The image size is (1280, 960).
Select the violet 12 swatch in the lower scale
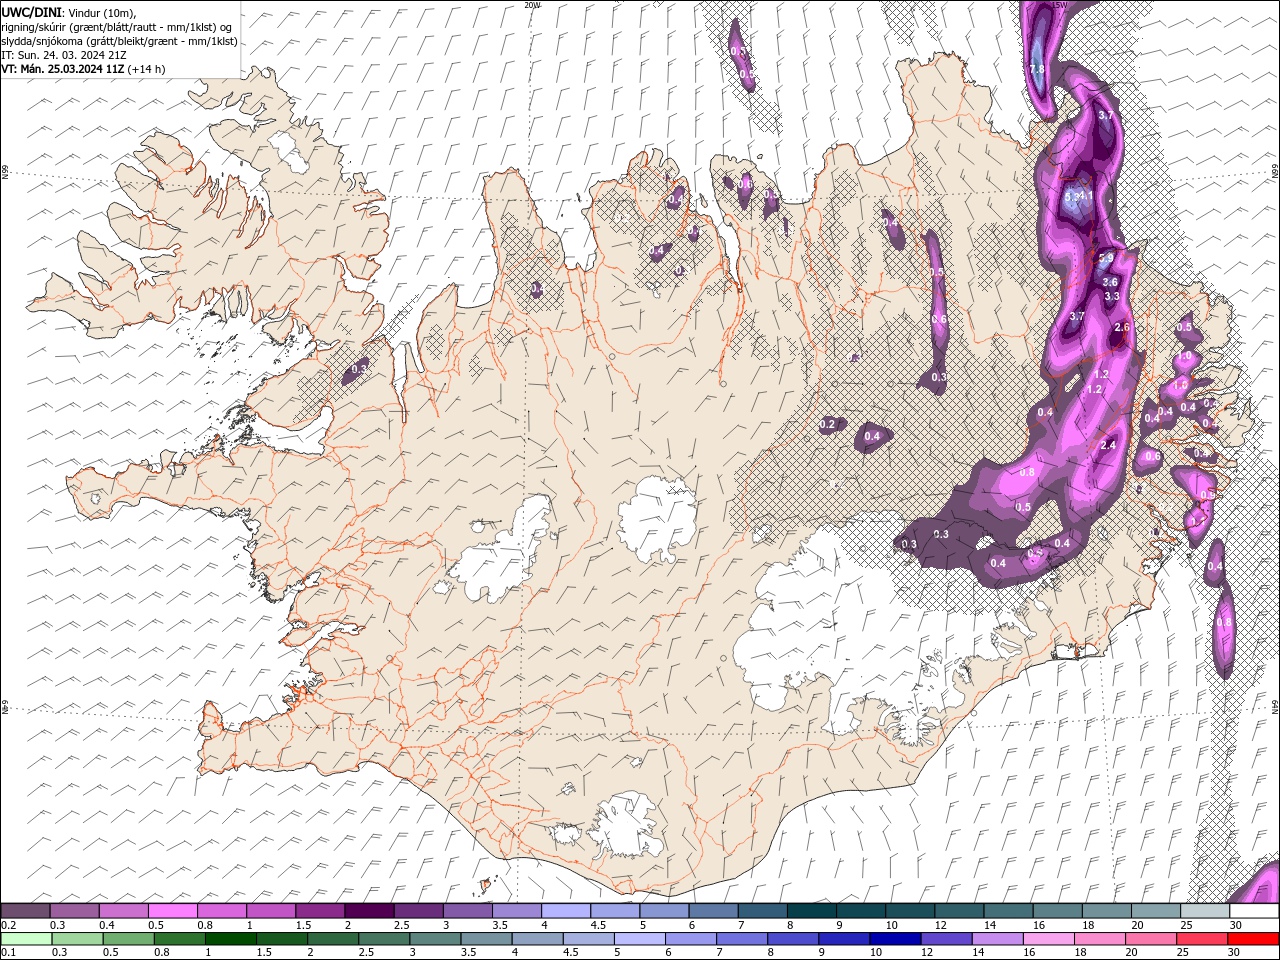click(x=945, y=939)
